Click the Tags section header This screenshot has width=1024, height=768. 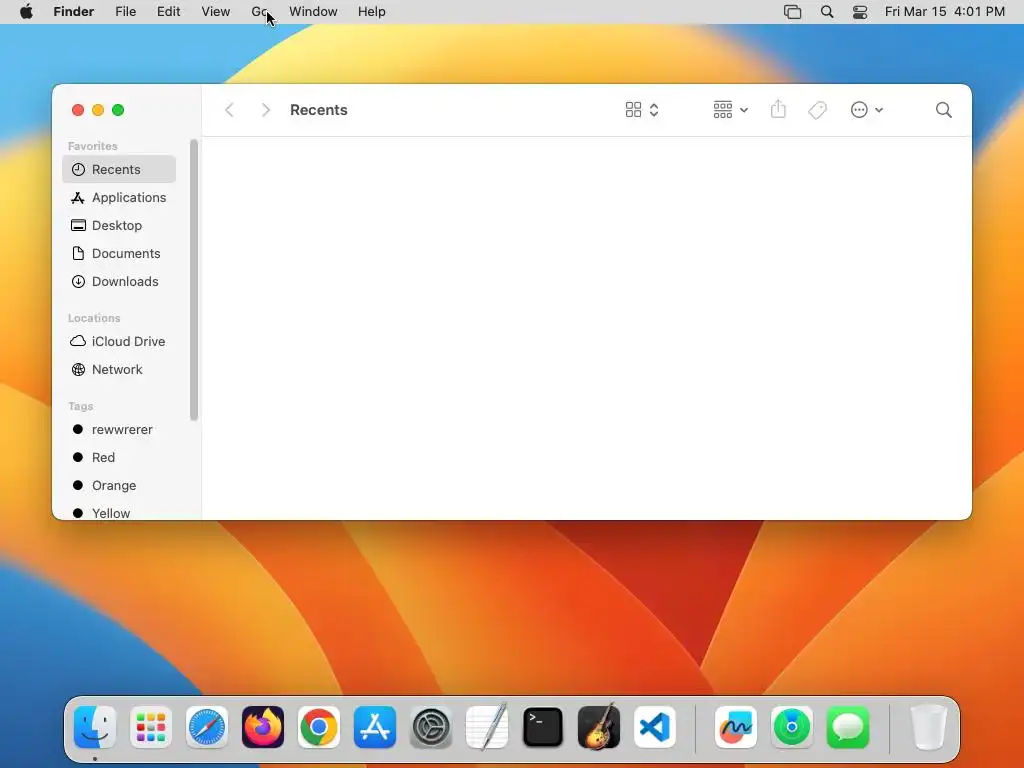pyautogui.click(x=80, y=406)
